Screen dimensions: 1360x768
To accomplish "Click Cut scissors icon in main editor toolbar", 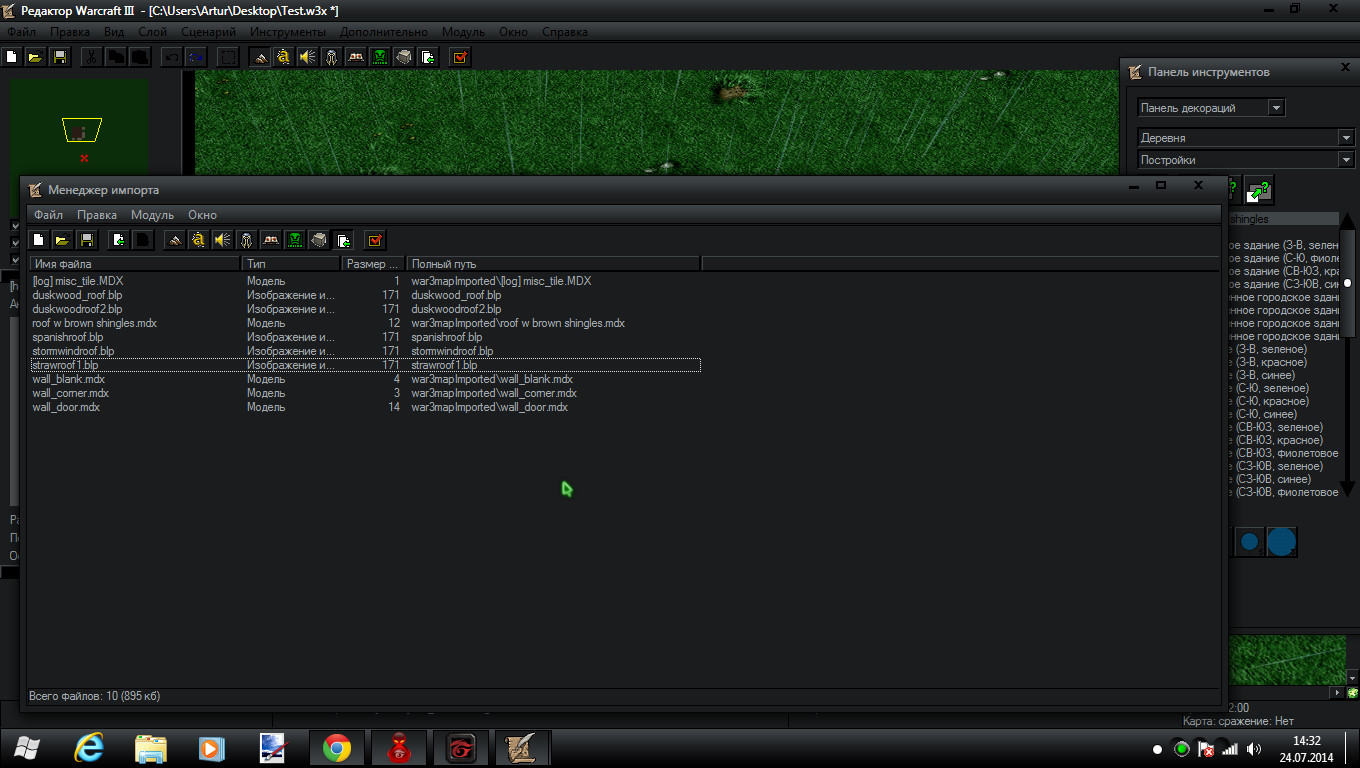I will coord(91,57).
